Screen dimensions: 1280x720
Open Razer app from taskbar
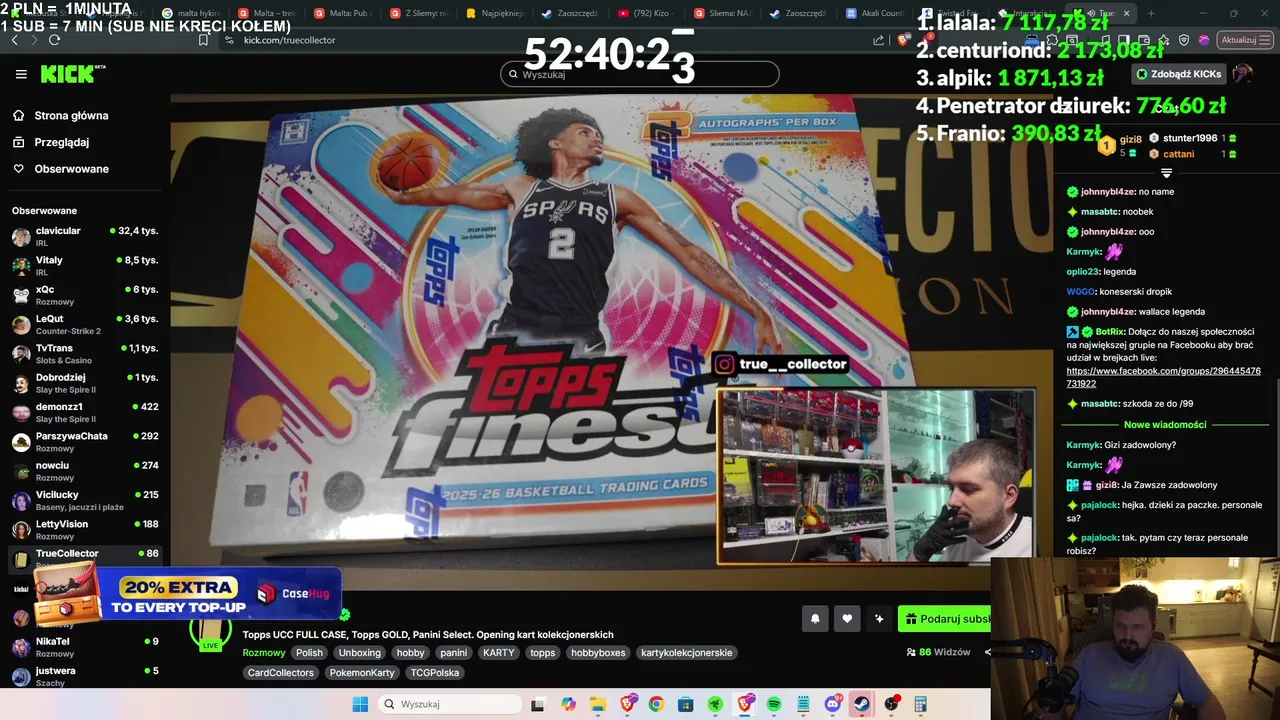715,704
